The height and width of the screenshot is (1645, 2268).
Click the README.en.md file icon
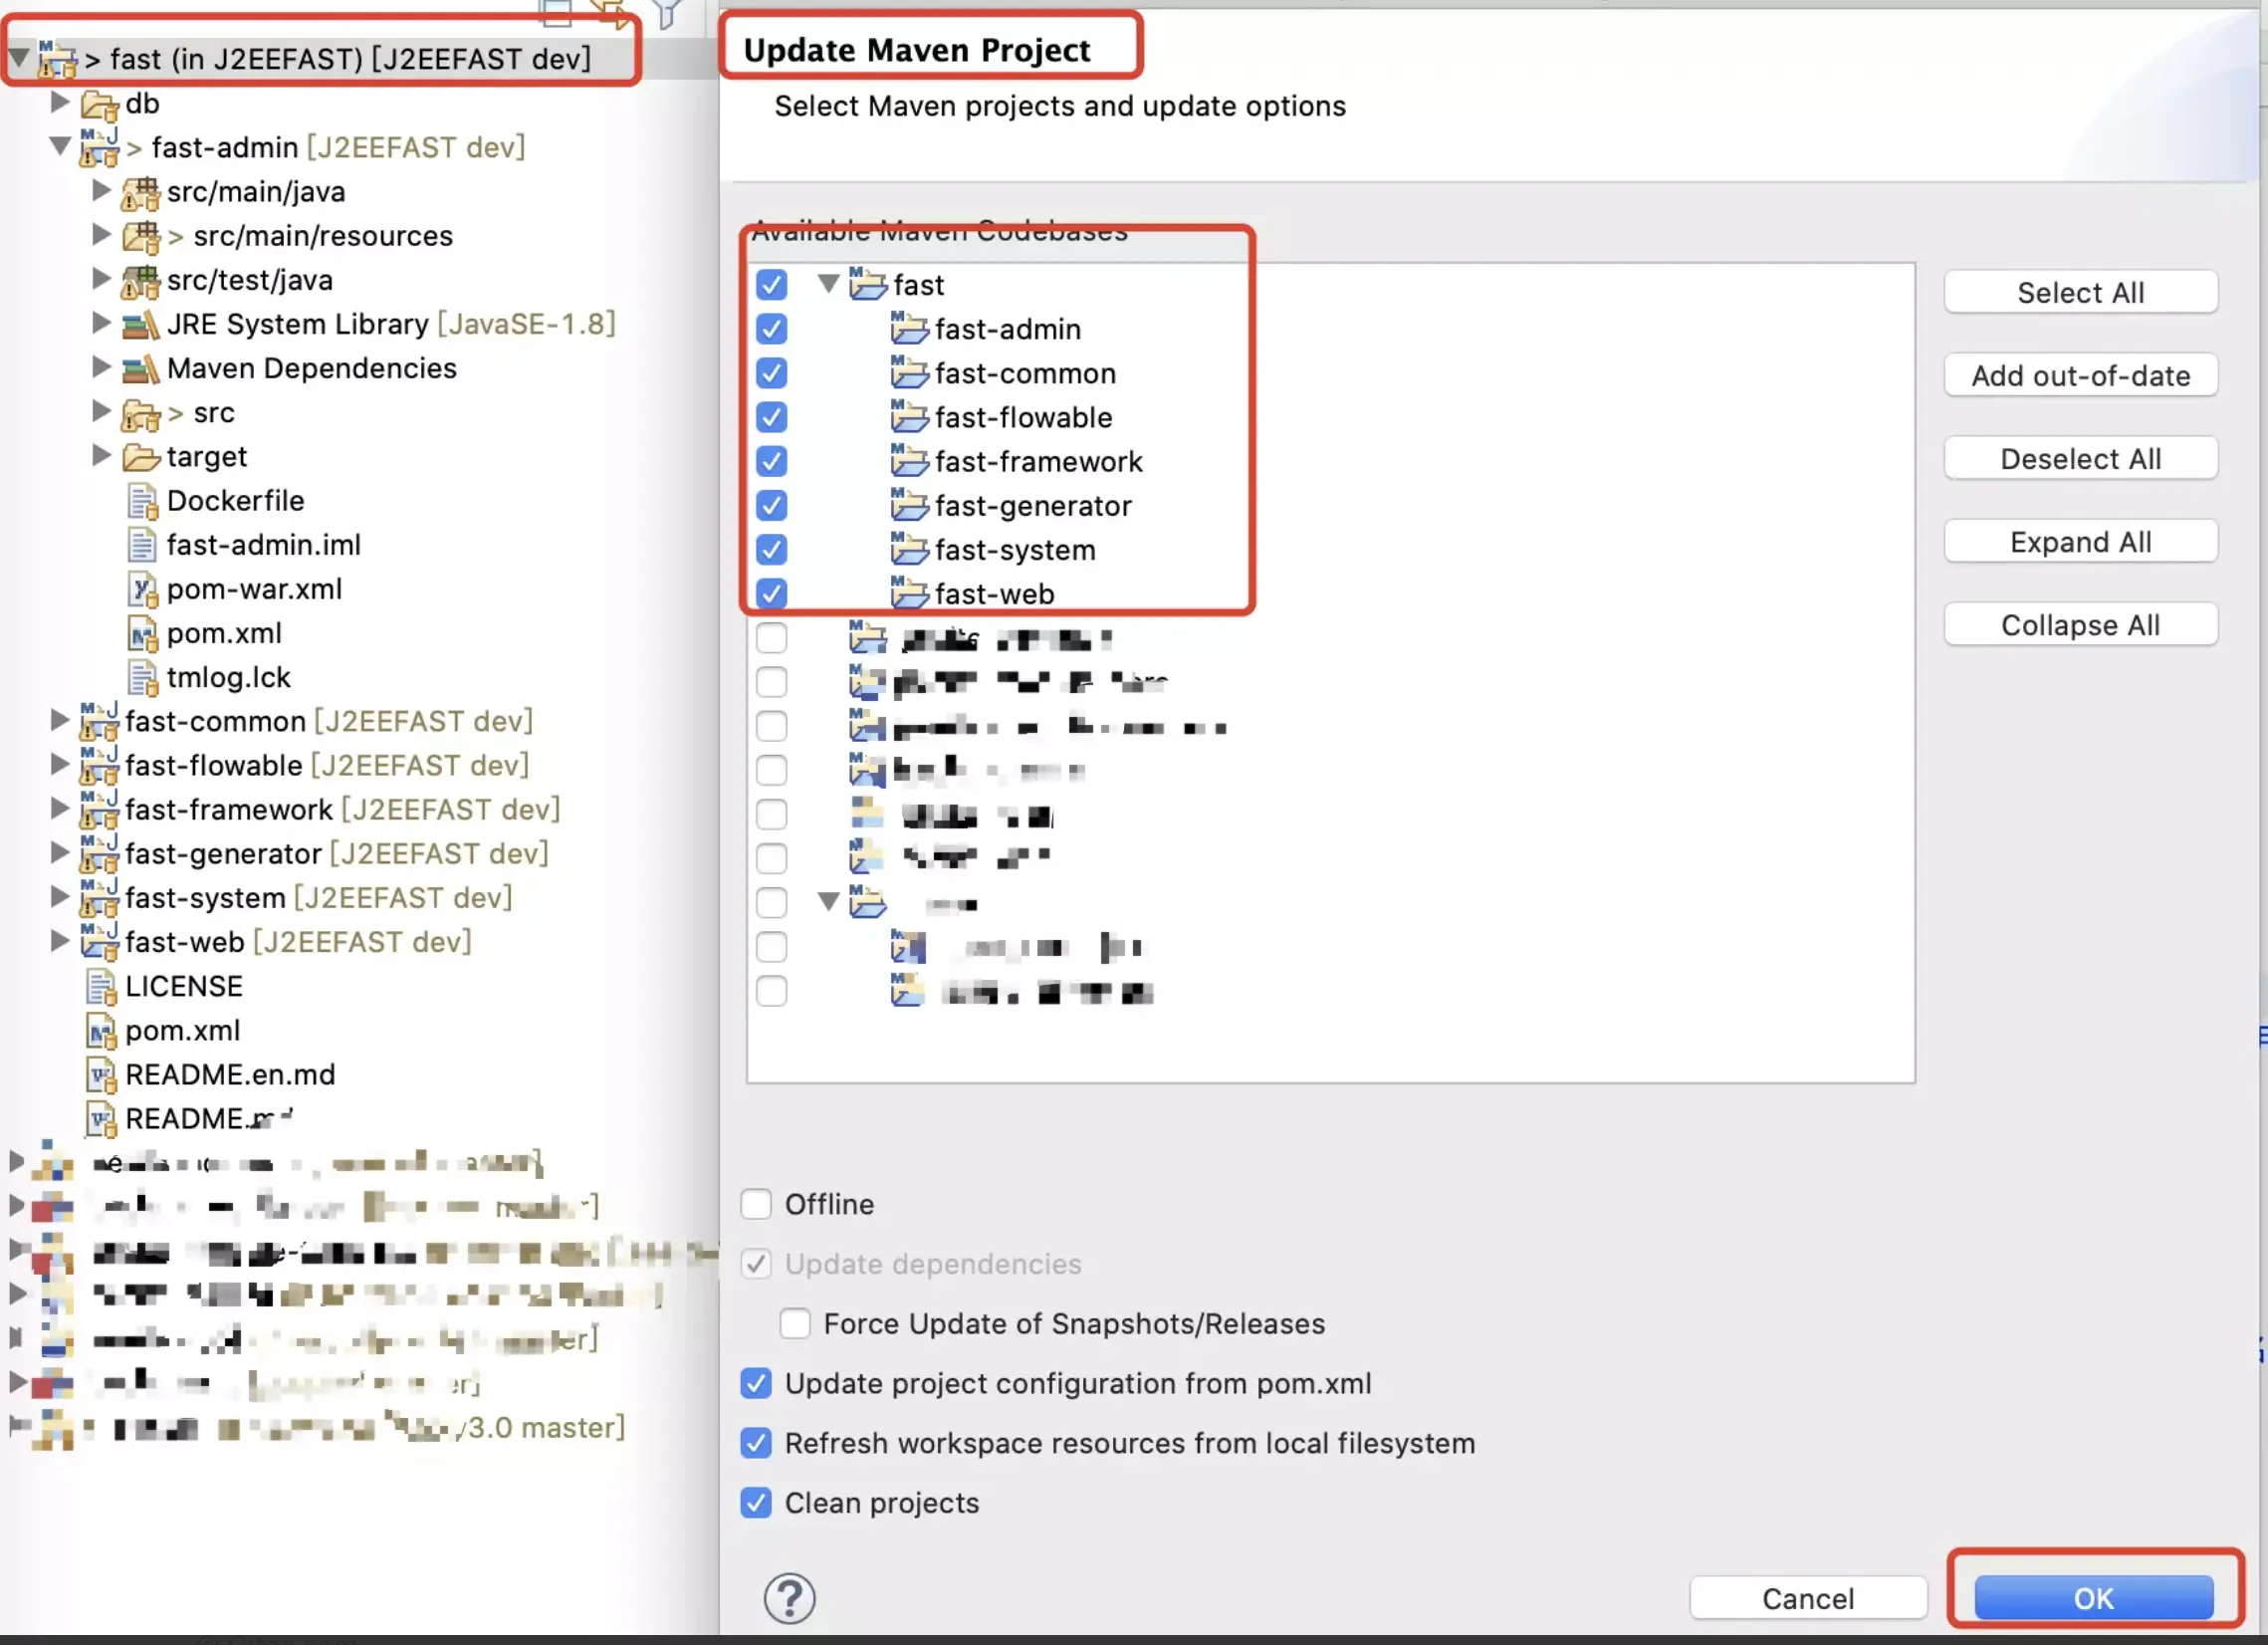(100, 1075)
